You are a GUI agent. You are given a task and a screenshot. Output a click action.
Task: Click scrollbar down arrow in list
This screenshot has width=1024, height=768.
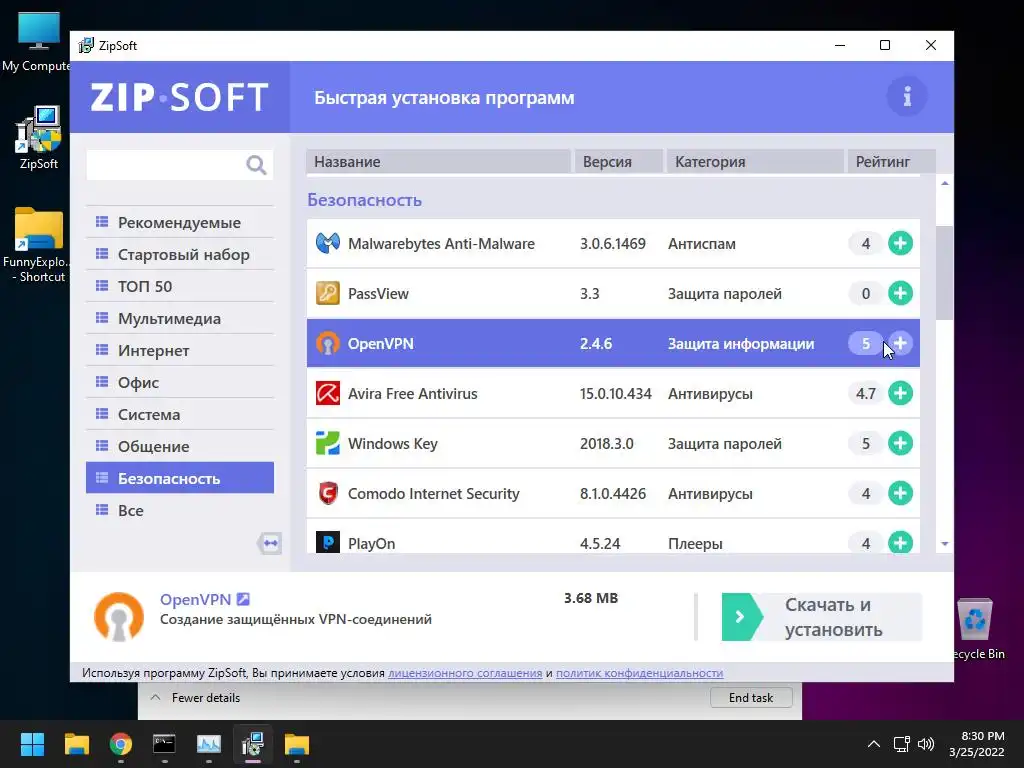coord(944,543)
